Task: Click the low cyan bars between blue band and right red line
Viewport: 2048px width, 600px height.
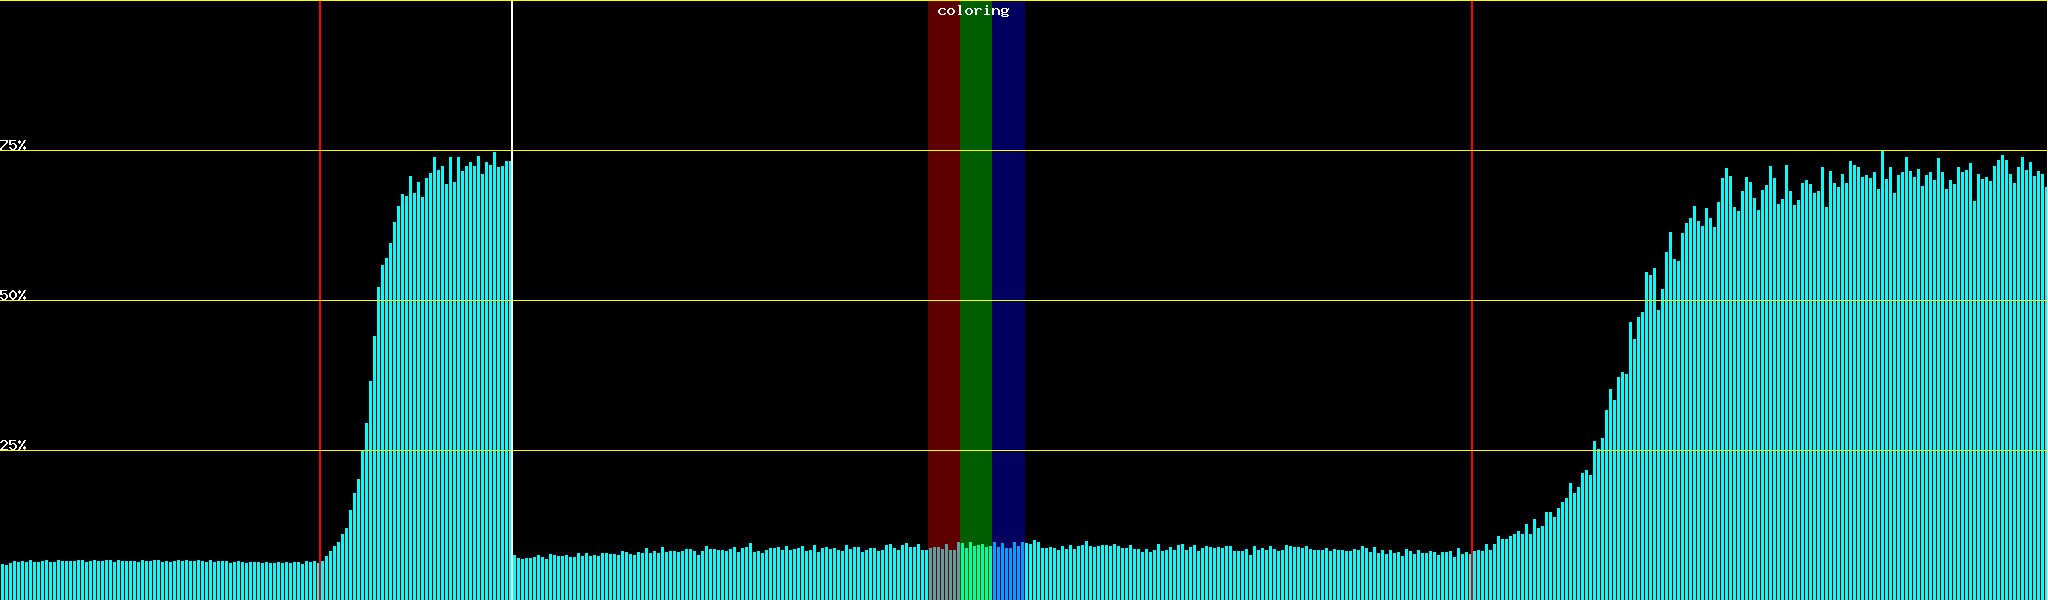Action: 1250,576
